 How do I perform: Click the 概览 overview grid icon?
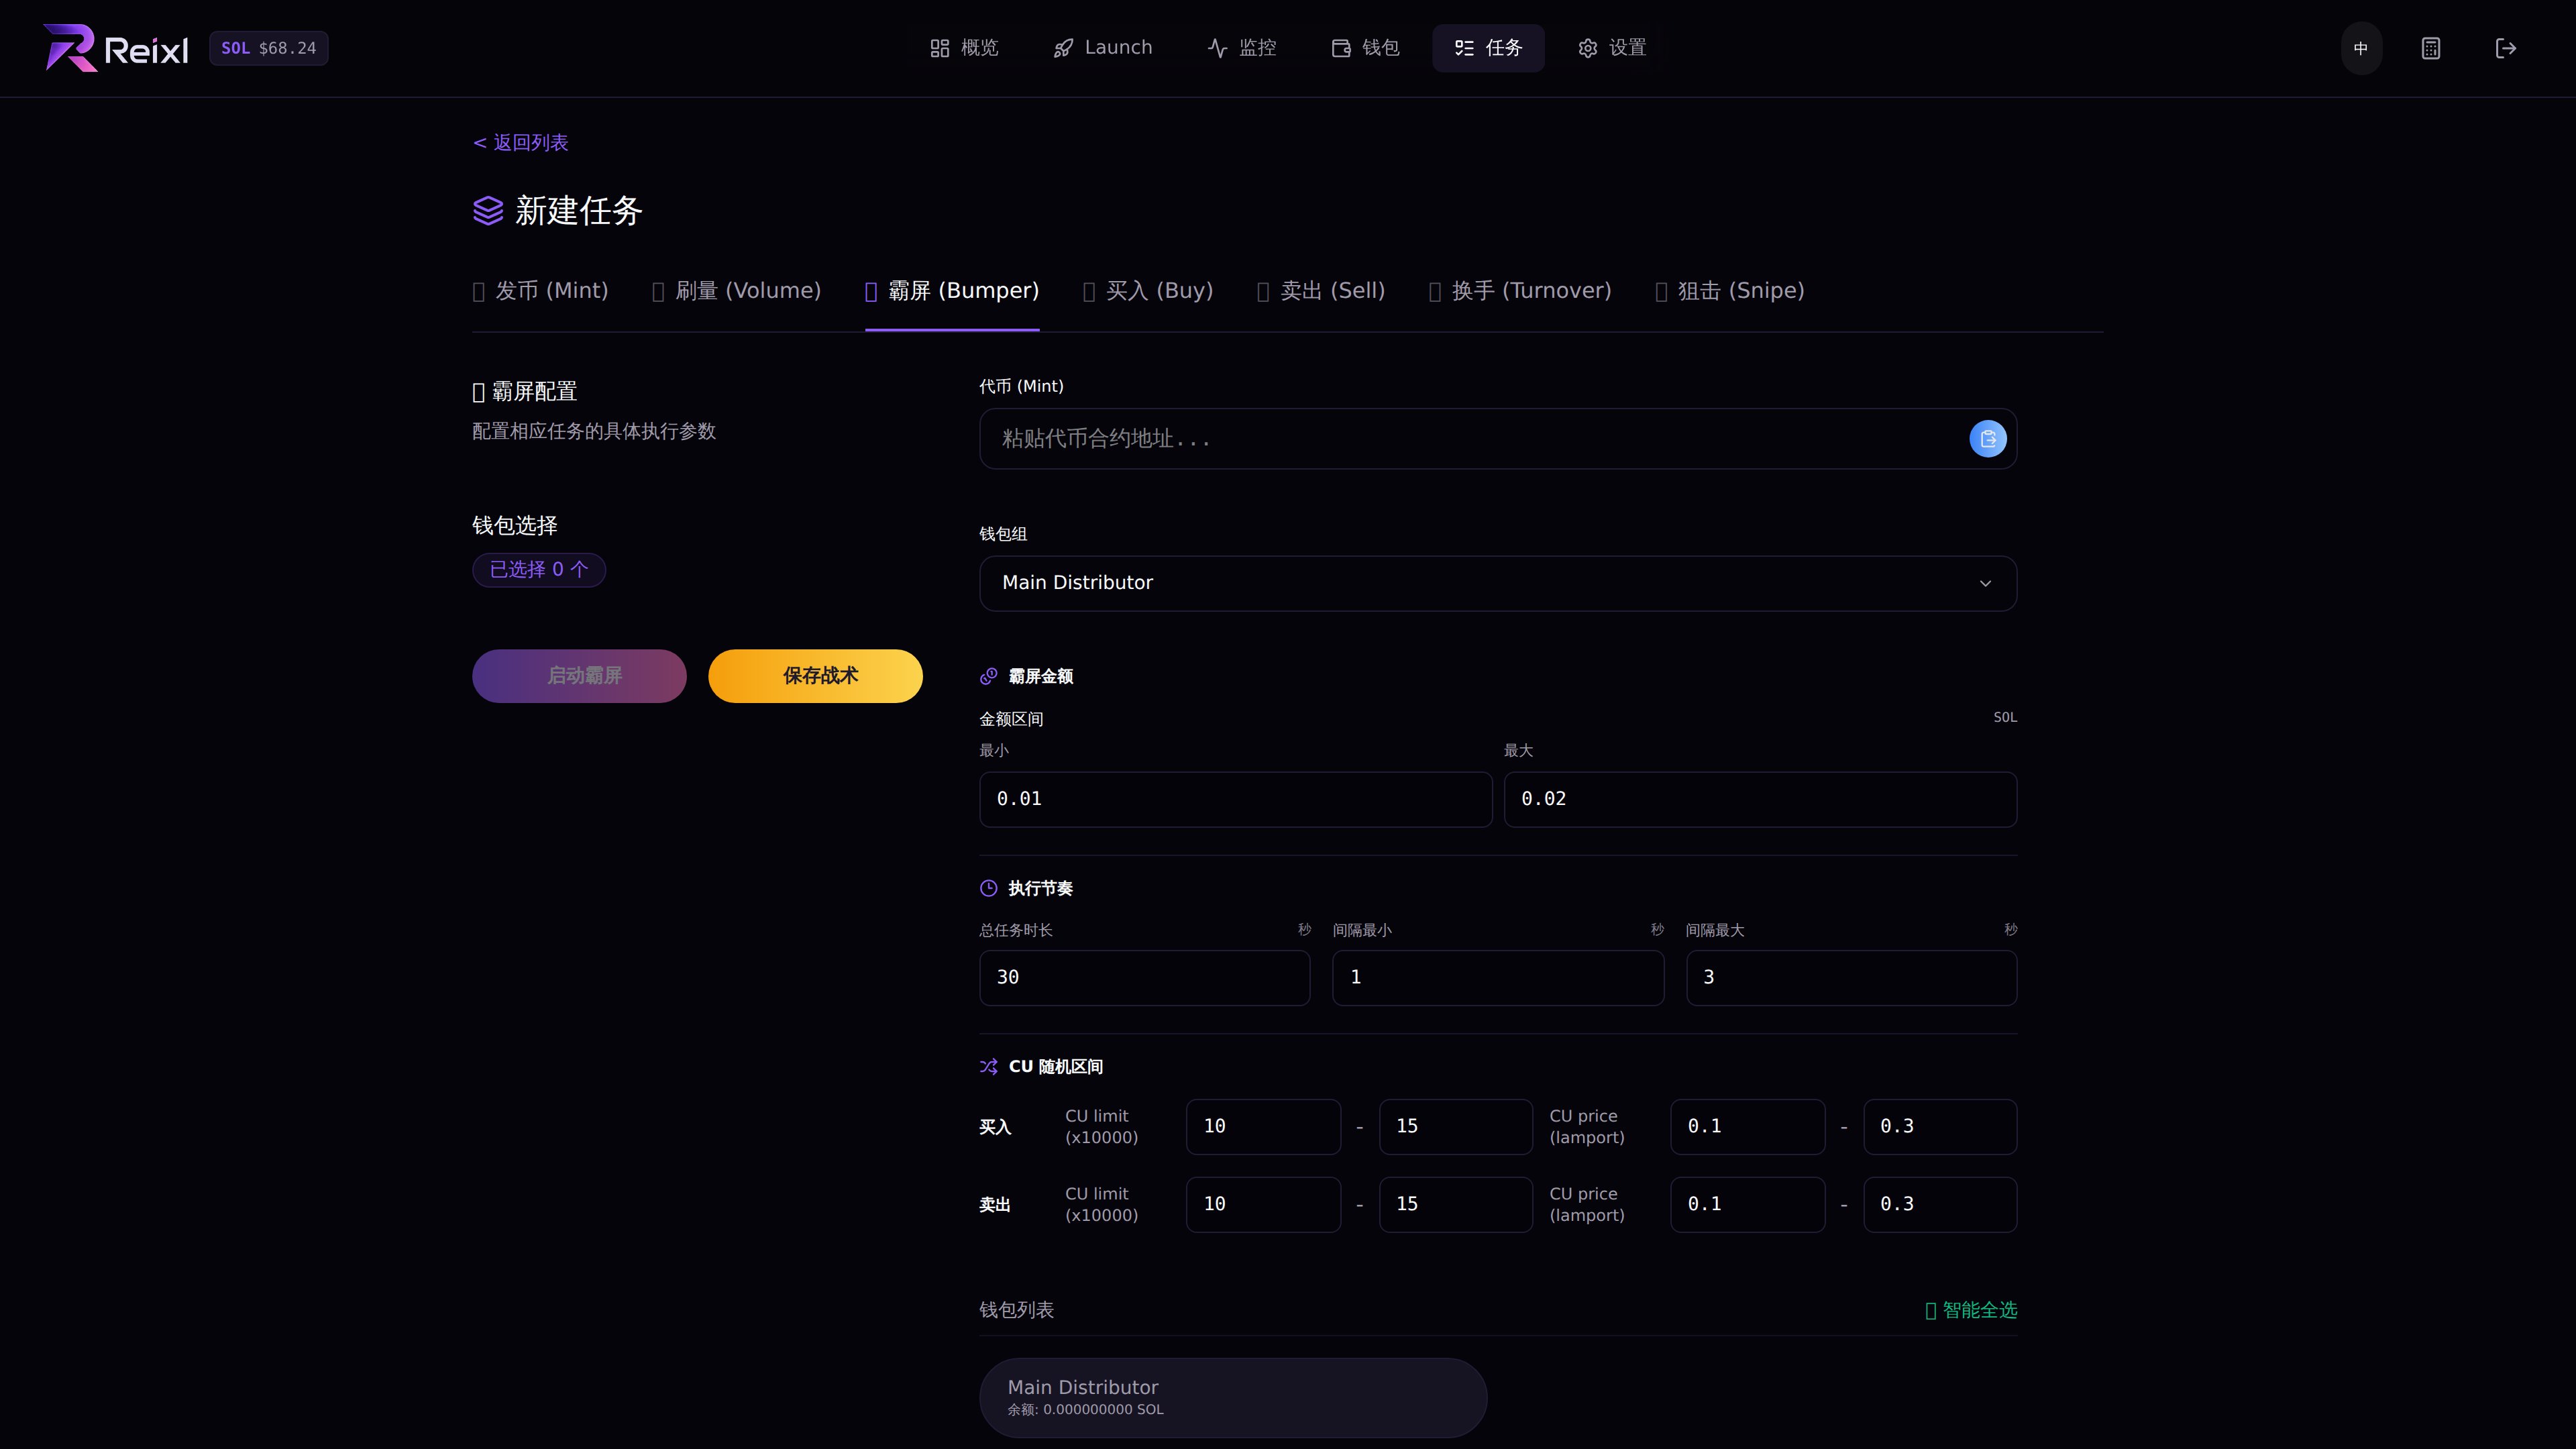tap(939, 48)
